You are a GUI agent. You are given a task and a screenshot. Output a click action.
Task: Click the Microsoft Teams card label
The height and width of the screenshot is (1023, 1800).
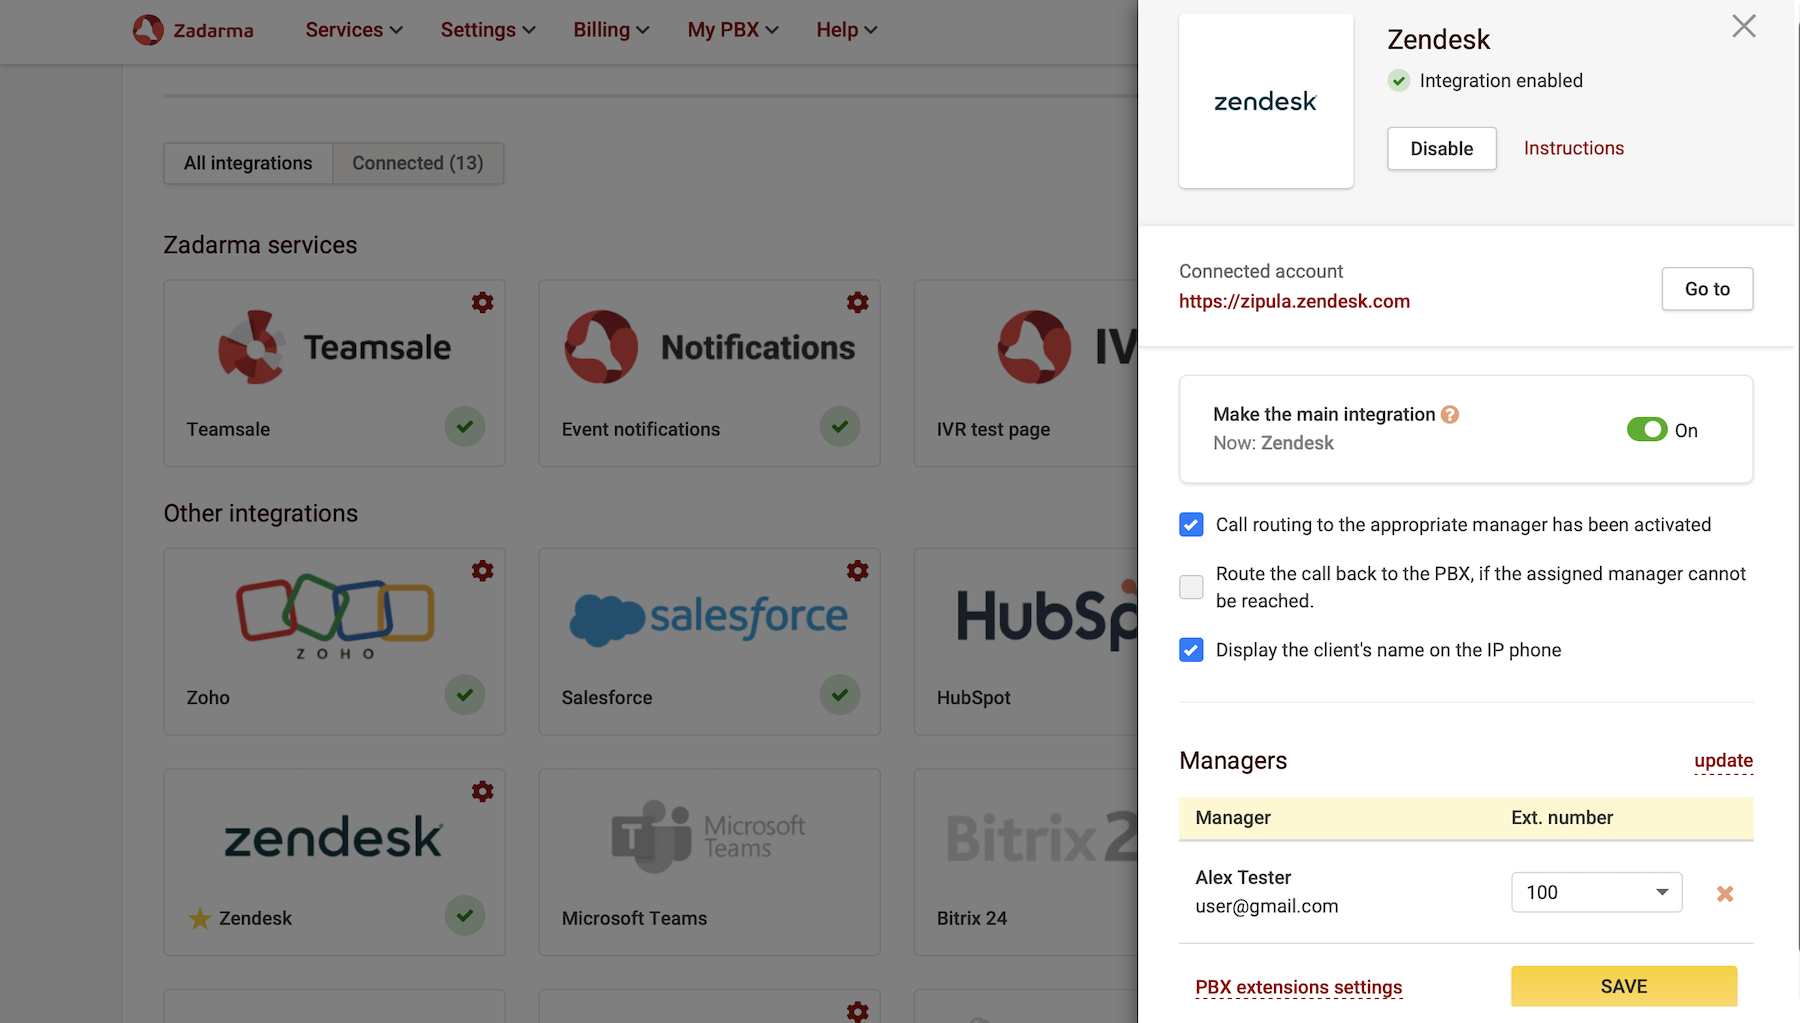634,918
